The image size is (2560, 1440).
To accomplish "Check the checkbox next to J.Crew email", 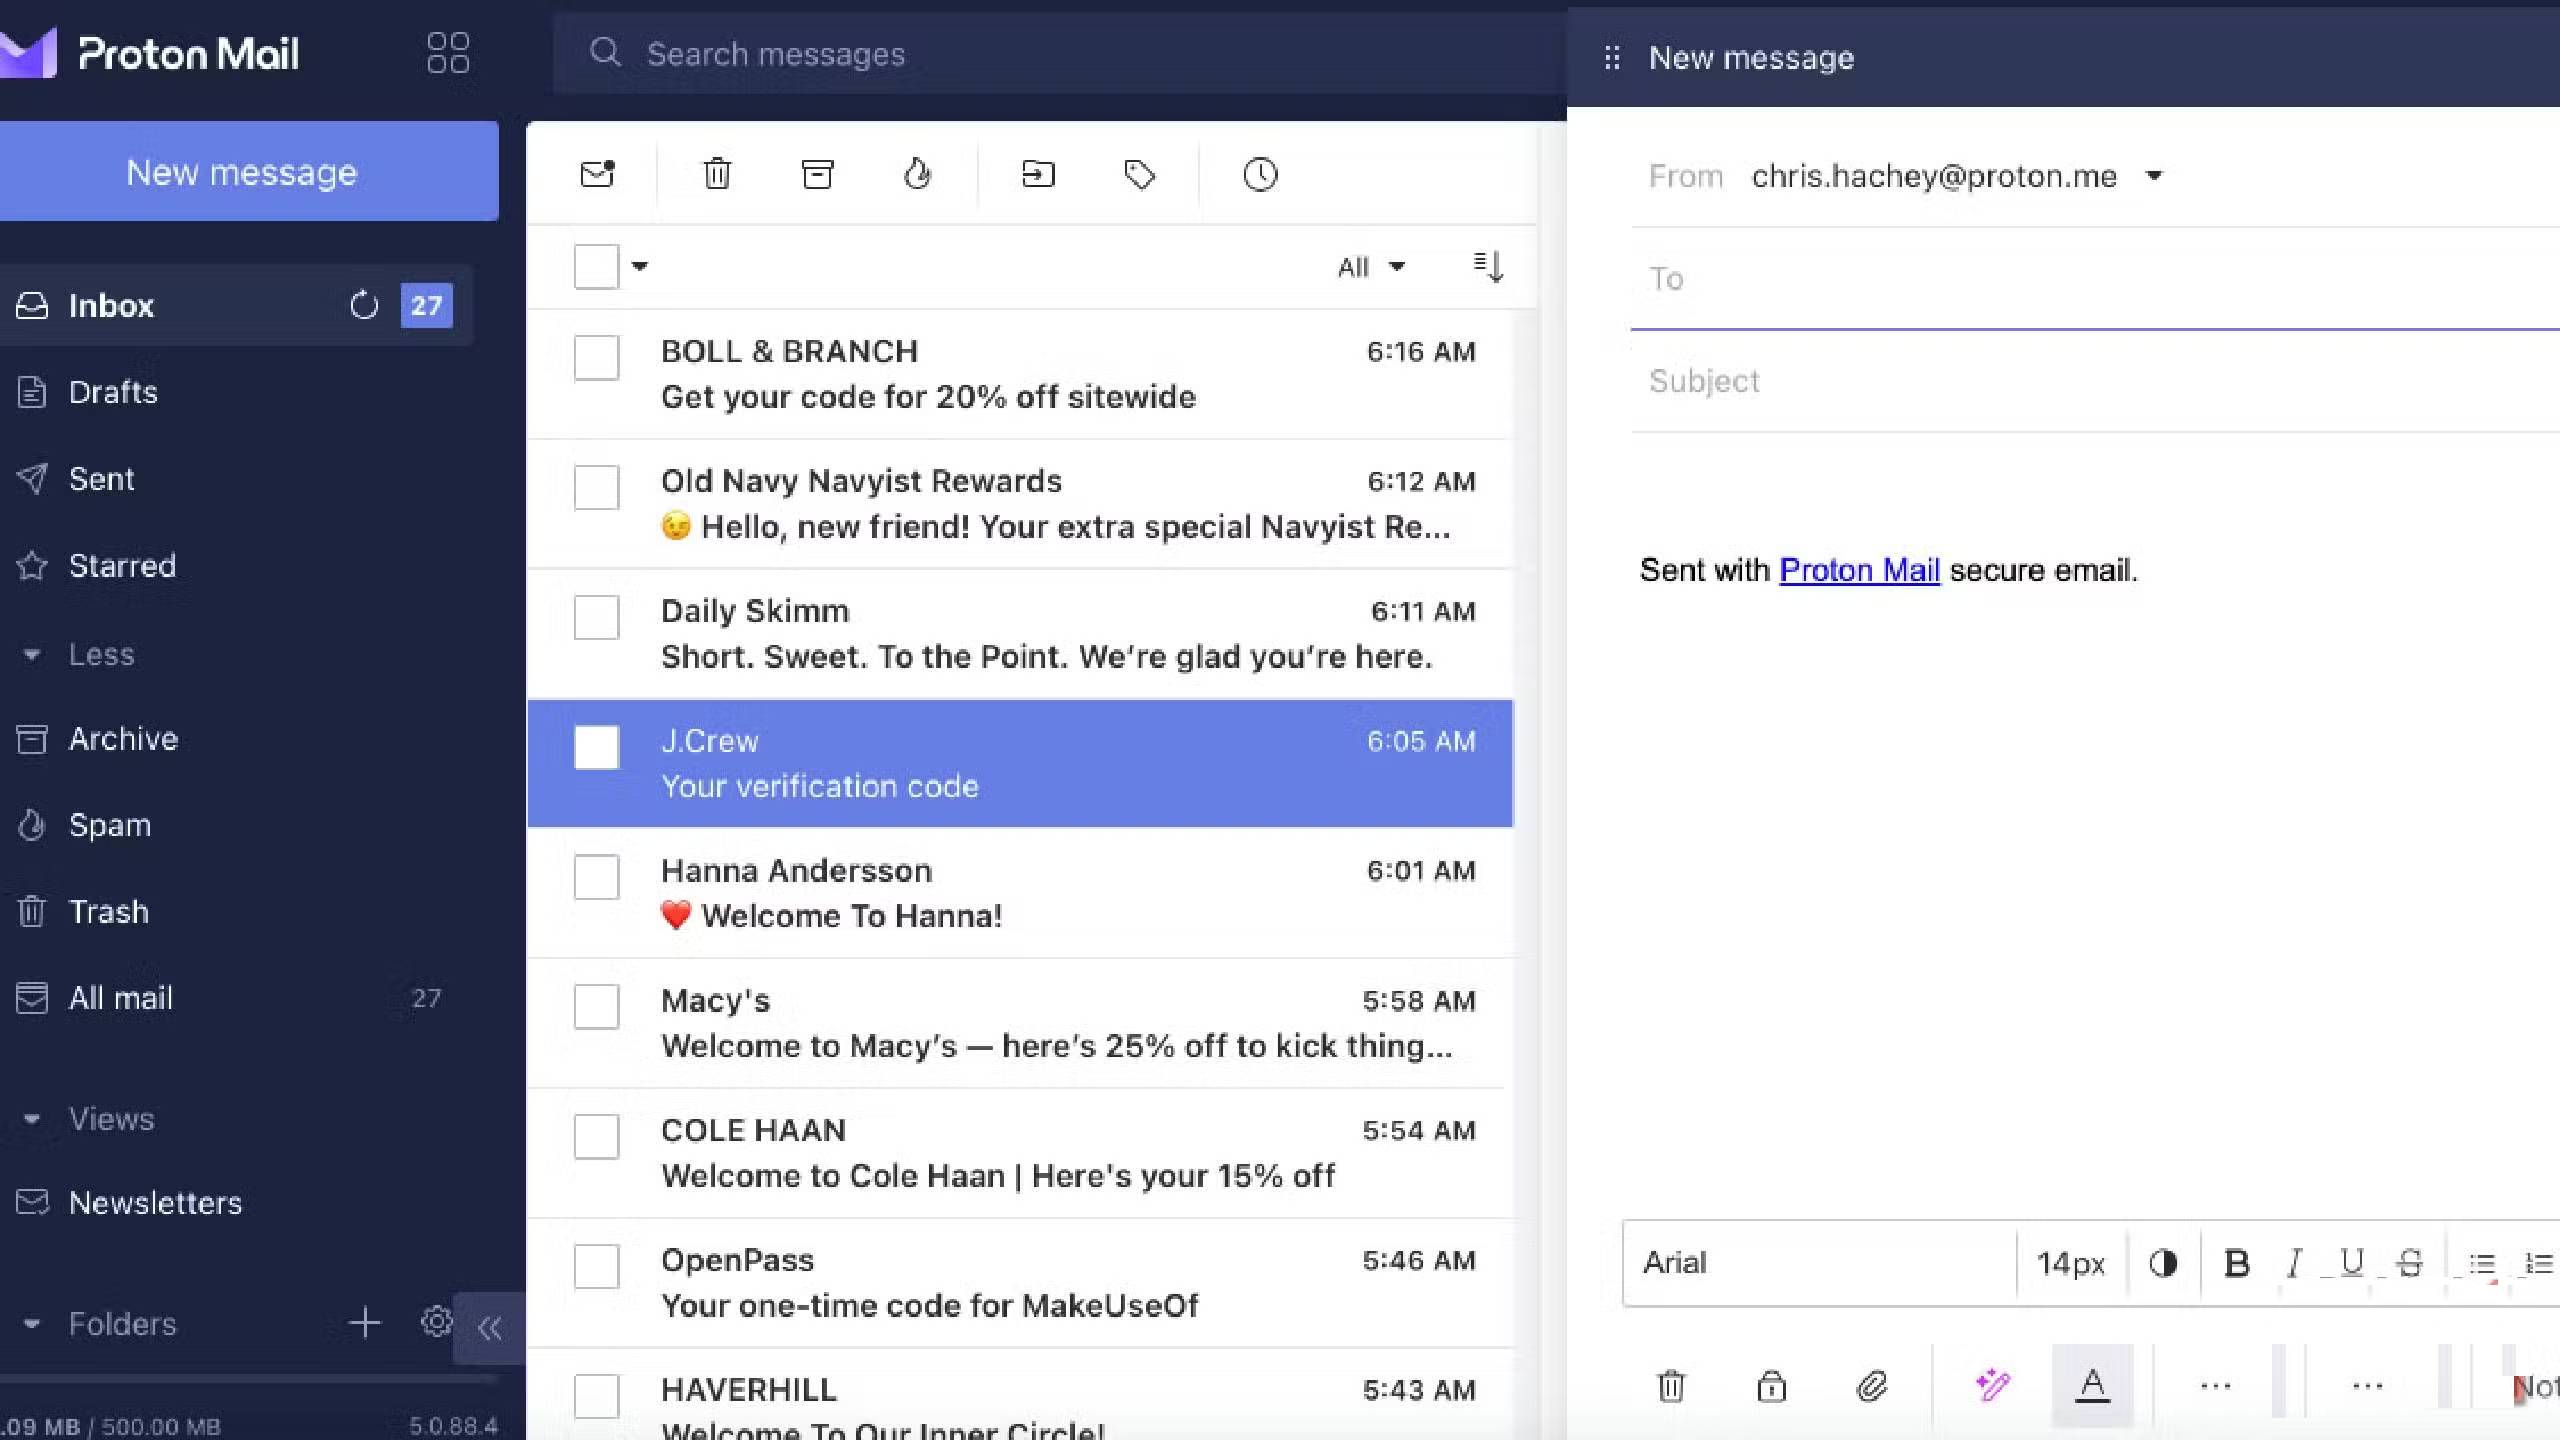I will (596, 747).
